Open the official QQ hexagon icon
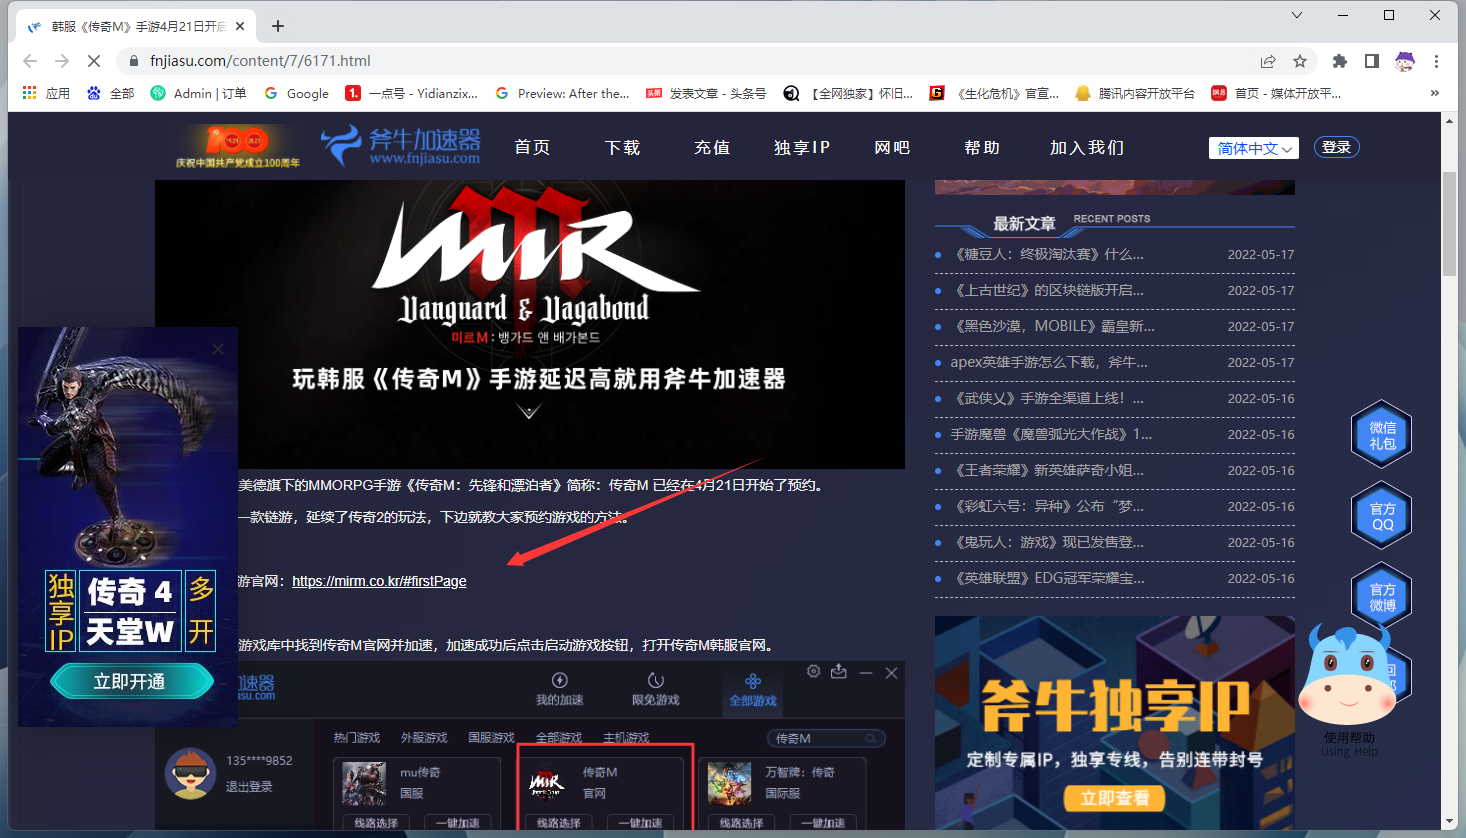Viewport: 1466px width, 838px height. click(x=1381, y=516)
